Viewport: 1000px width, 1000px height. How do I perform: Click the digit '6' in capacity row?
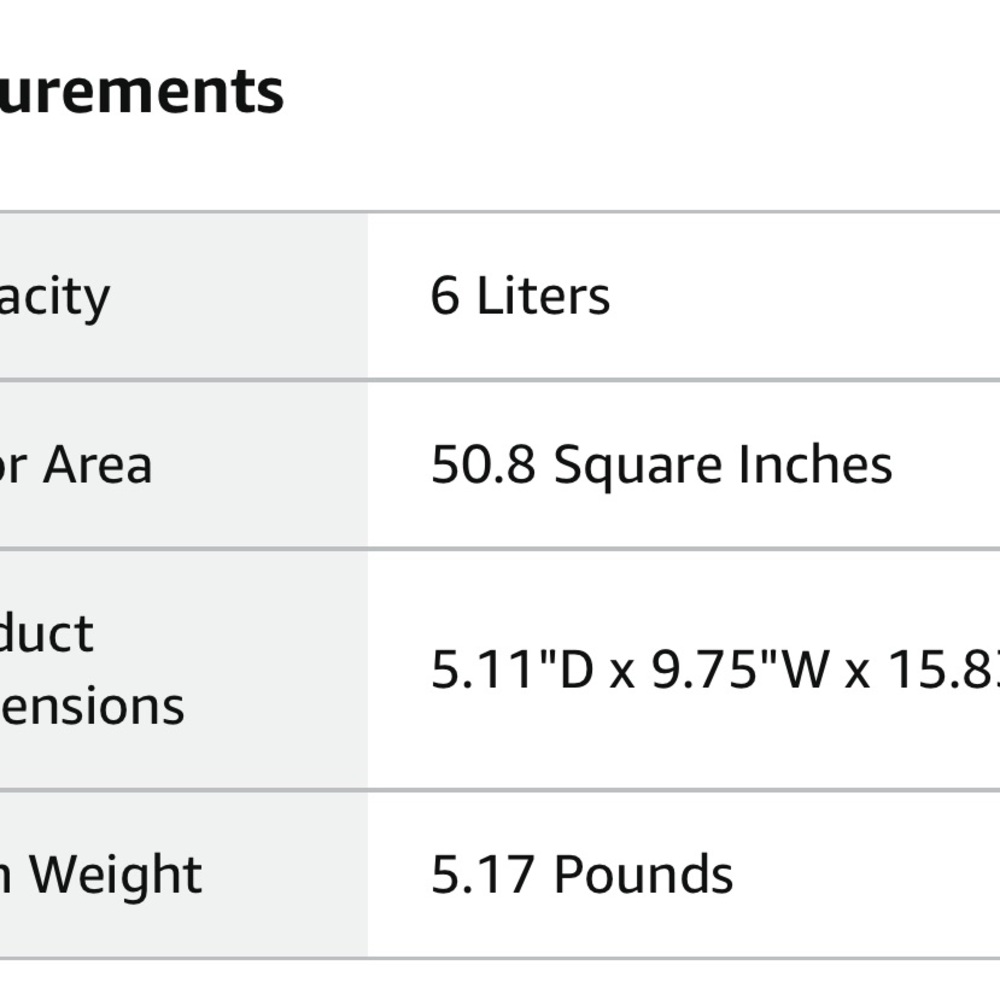445,296
